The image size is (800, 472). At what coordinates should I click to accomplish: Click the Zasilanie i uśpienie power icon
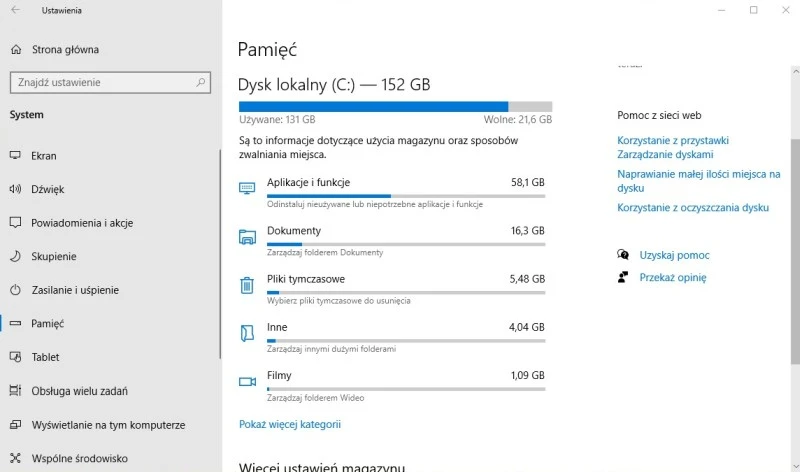tap(15, 290)
